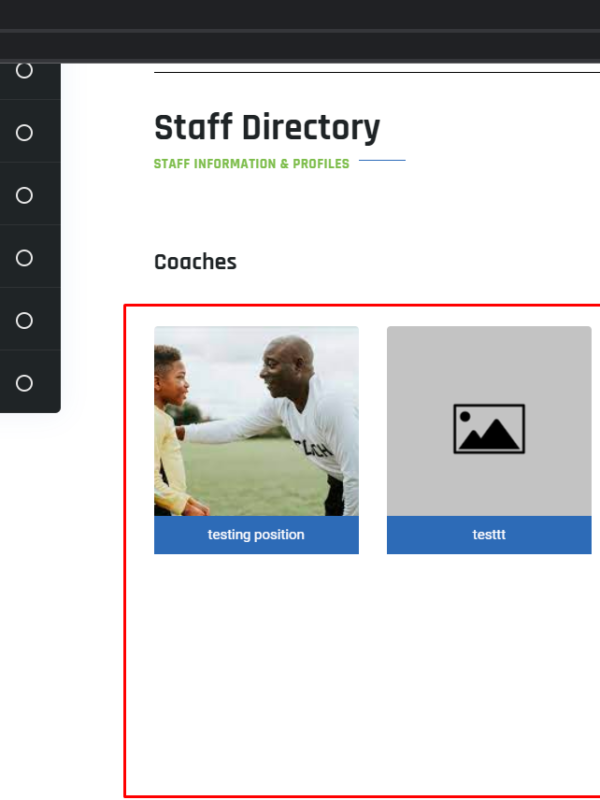
Task: Activate the fifth circle sidebar icon
Action: click(x=24, y=321)
